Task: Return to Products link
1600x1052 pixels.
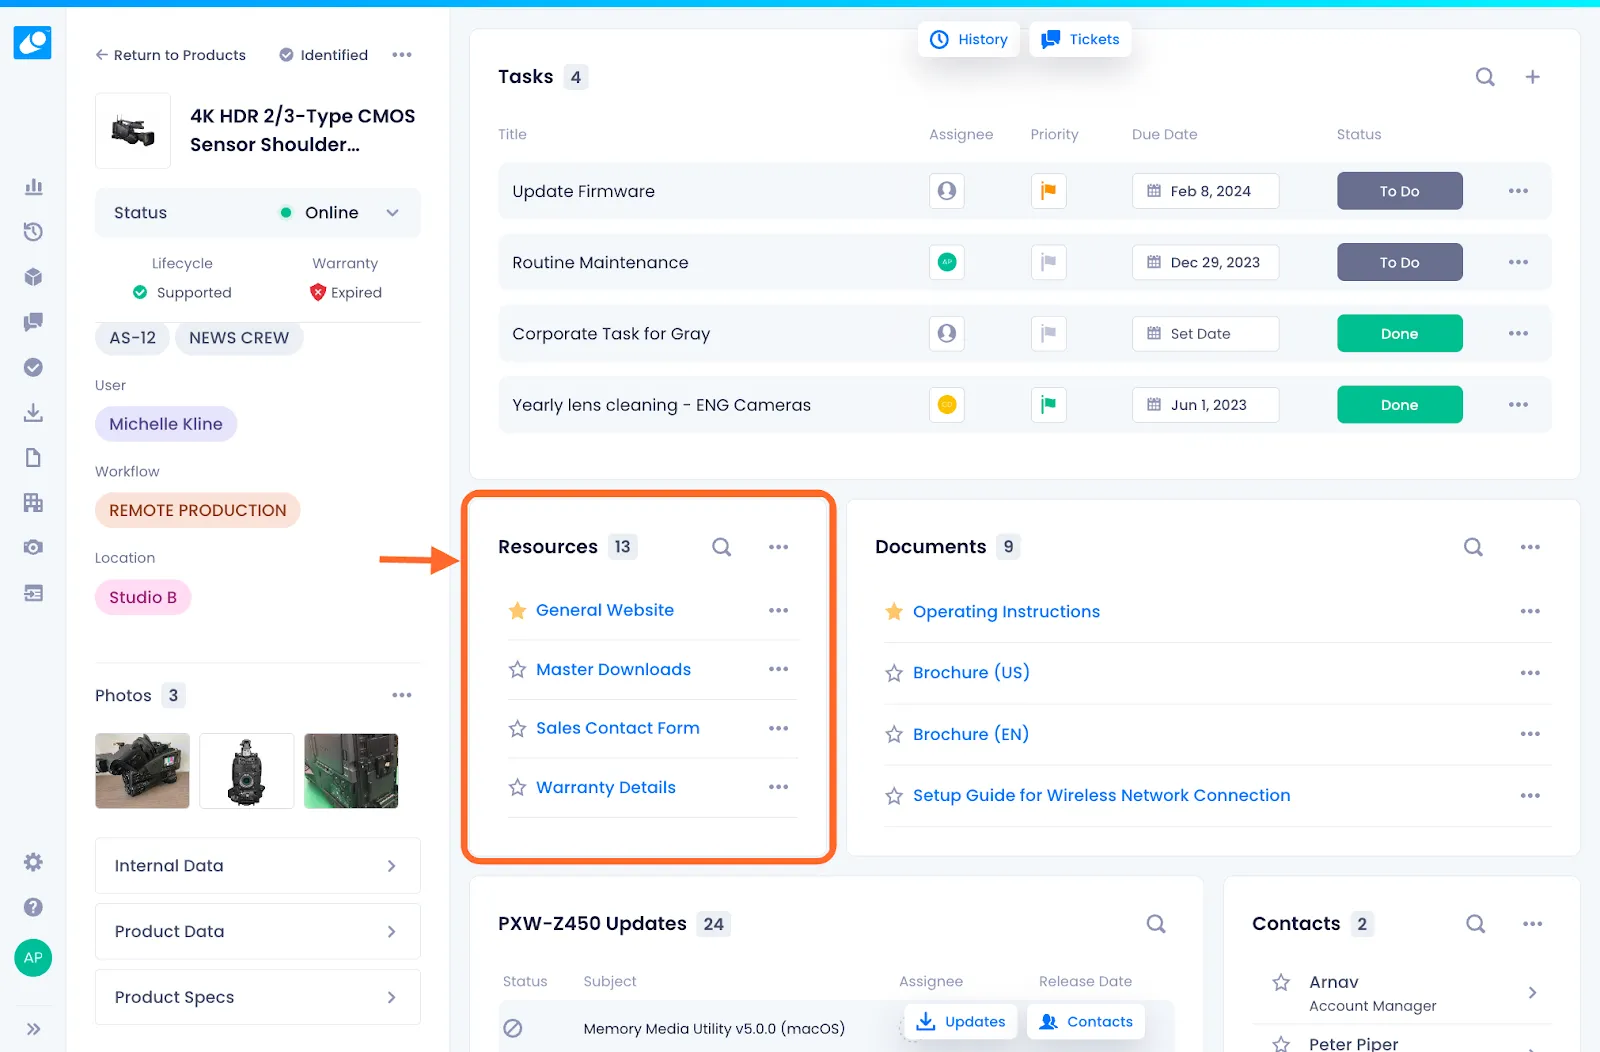Action: (x=171, y=55)
